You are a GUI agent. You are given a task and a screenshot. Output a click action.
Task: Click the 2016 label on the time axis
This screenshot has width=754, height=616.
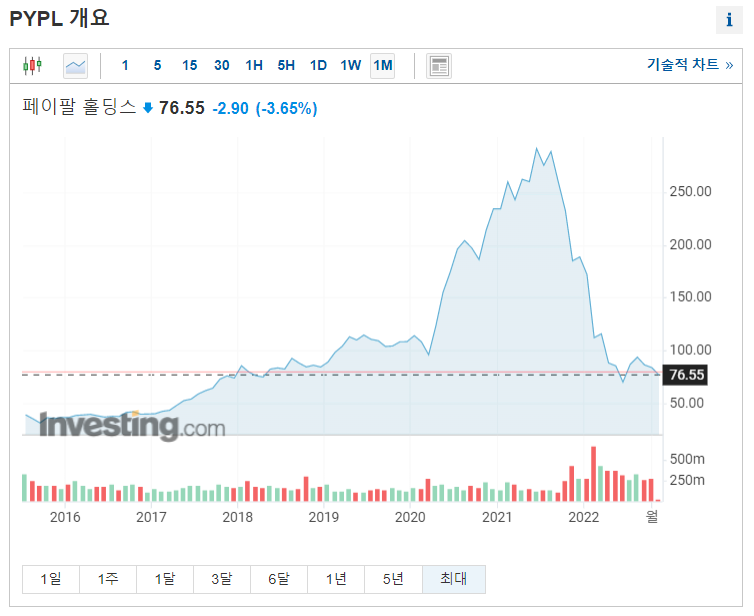click(x=65, y=517)
